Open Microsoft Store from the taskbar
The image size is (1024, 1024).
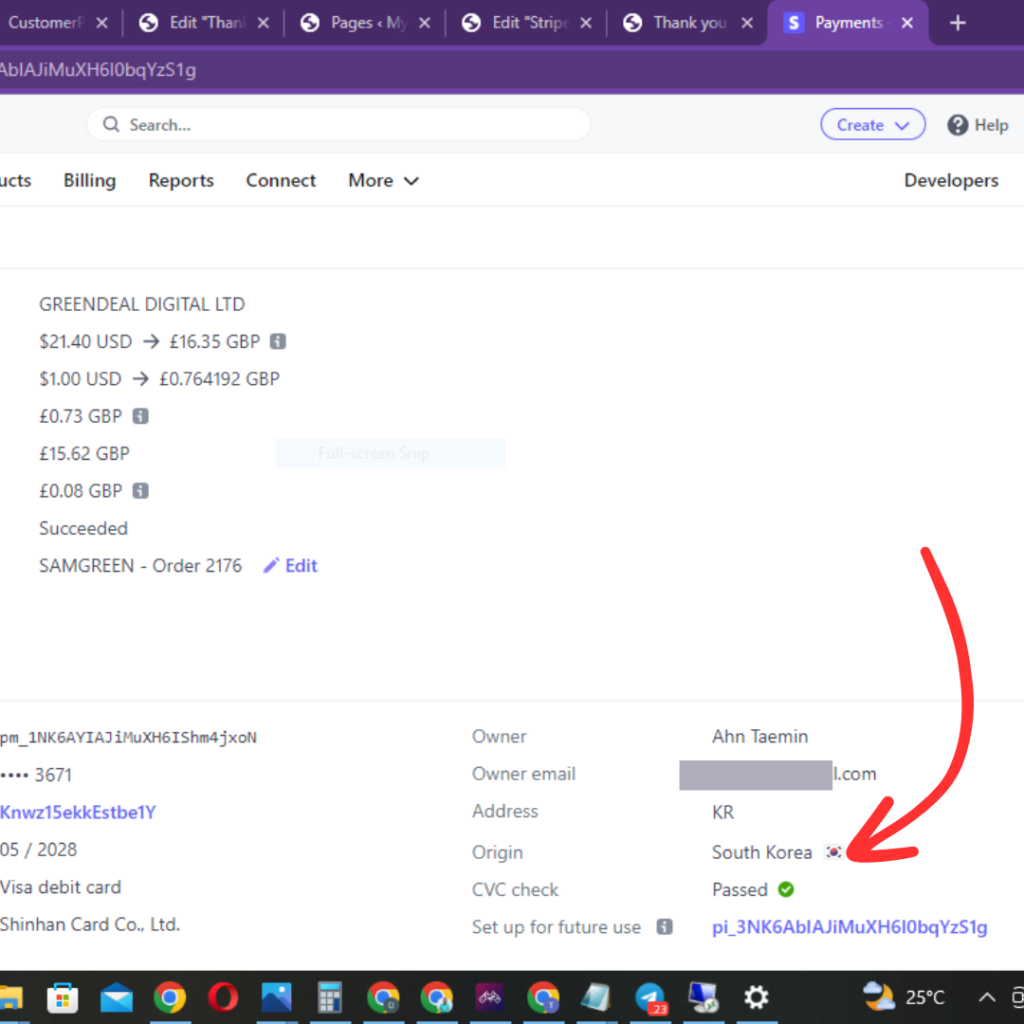coord(63,997)
